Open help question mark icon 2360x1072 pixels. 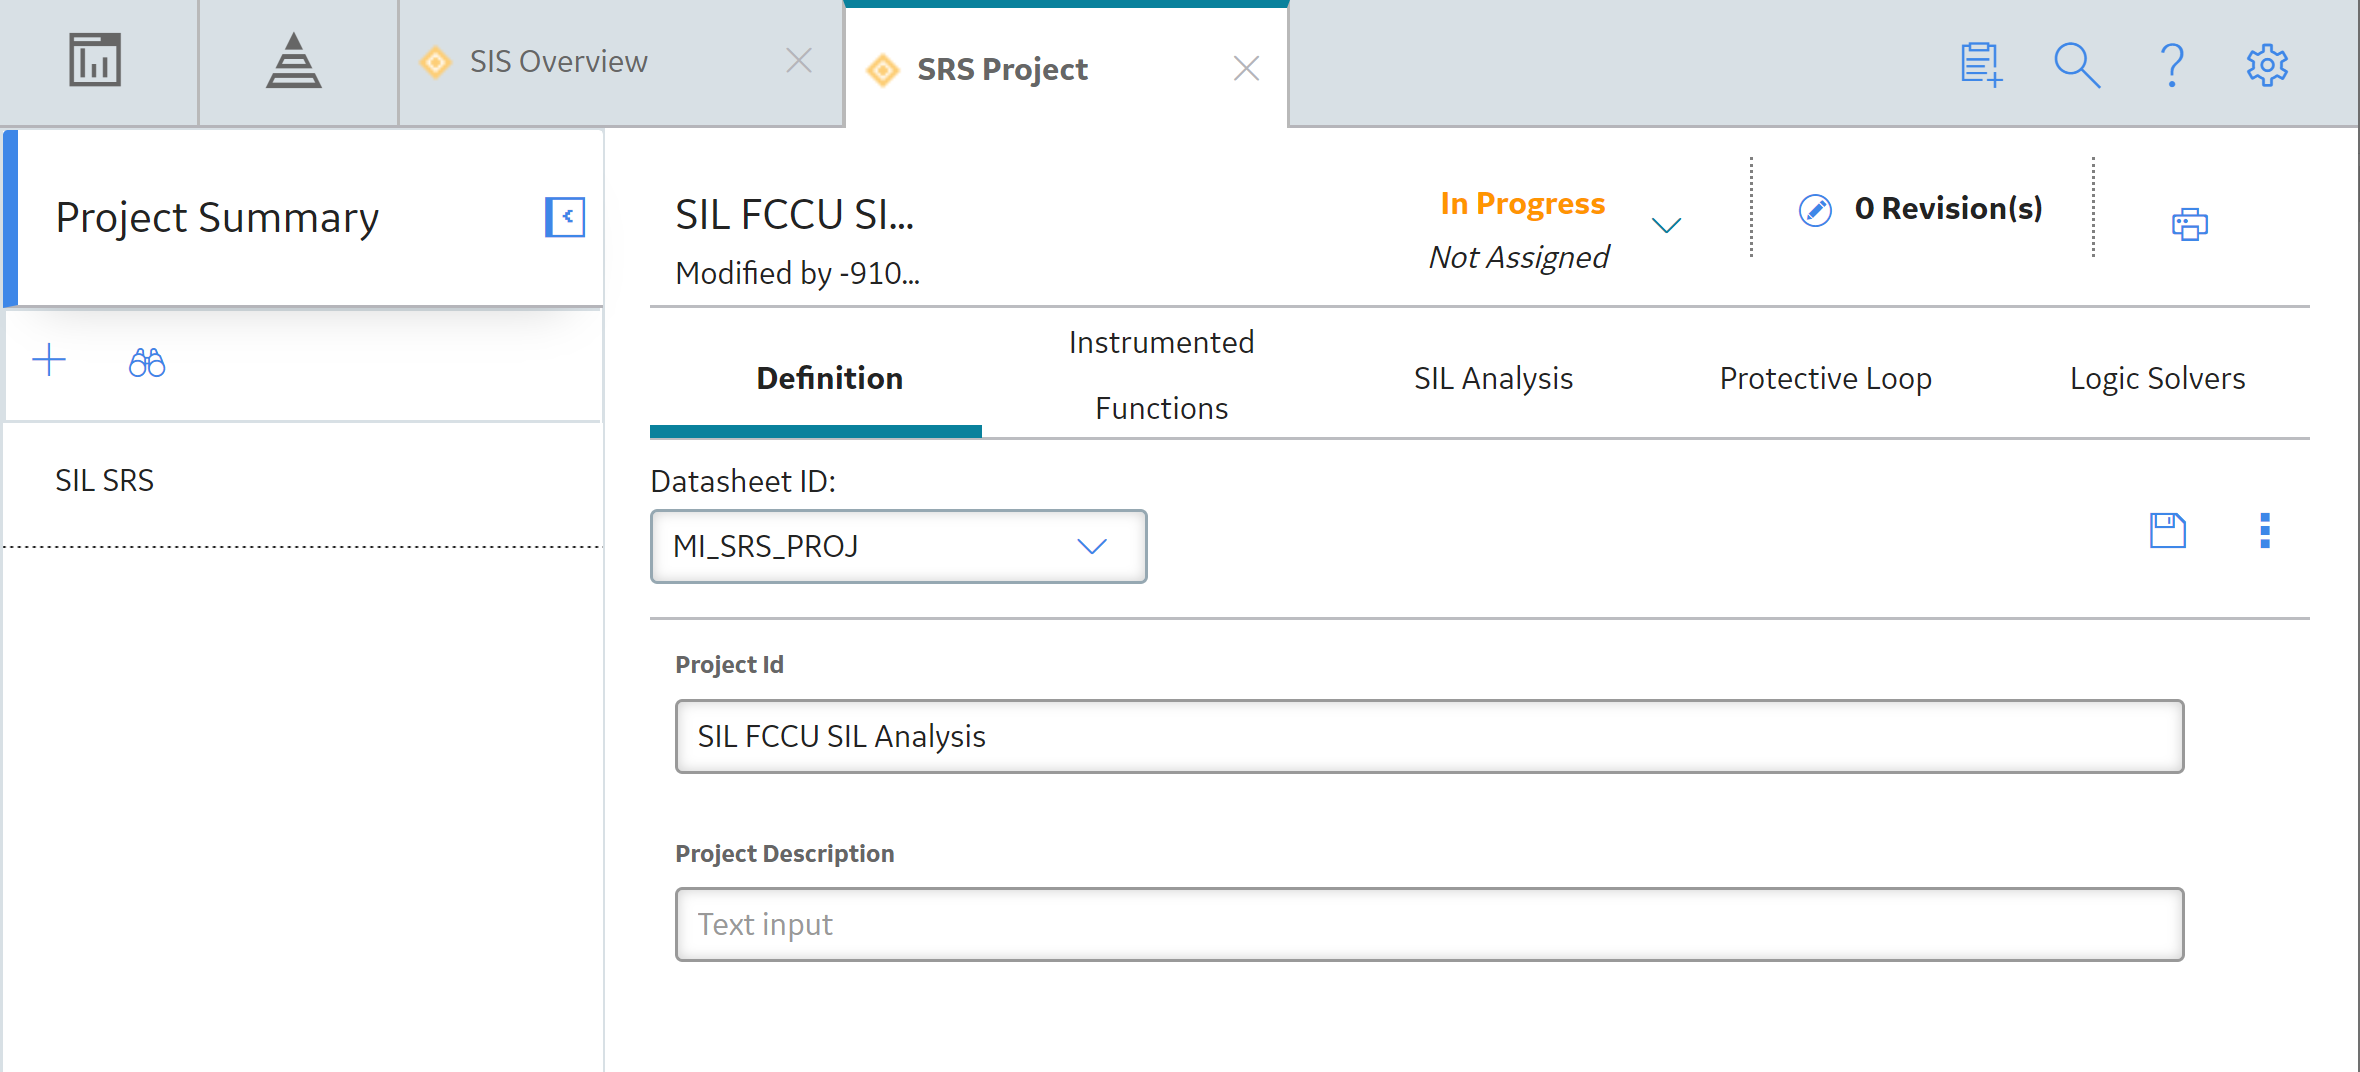click(2172, 65)
